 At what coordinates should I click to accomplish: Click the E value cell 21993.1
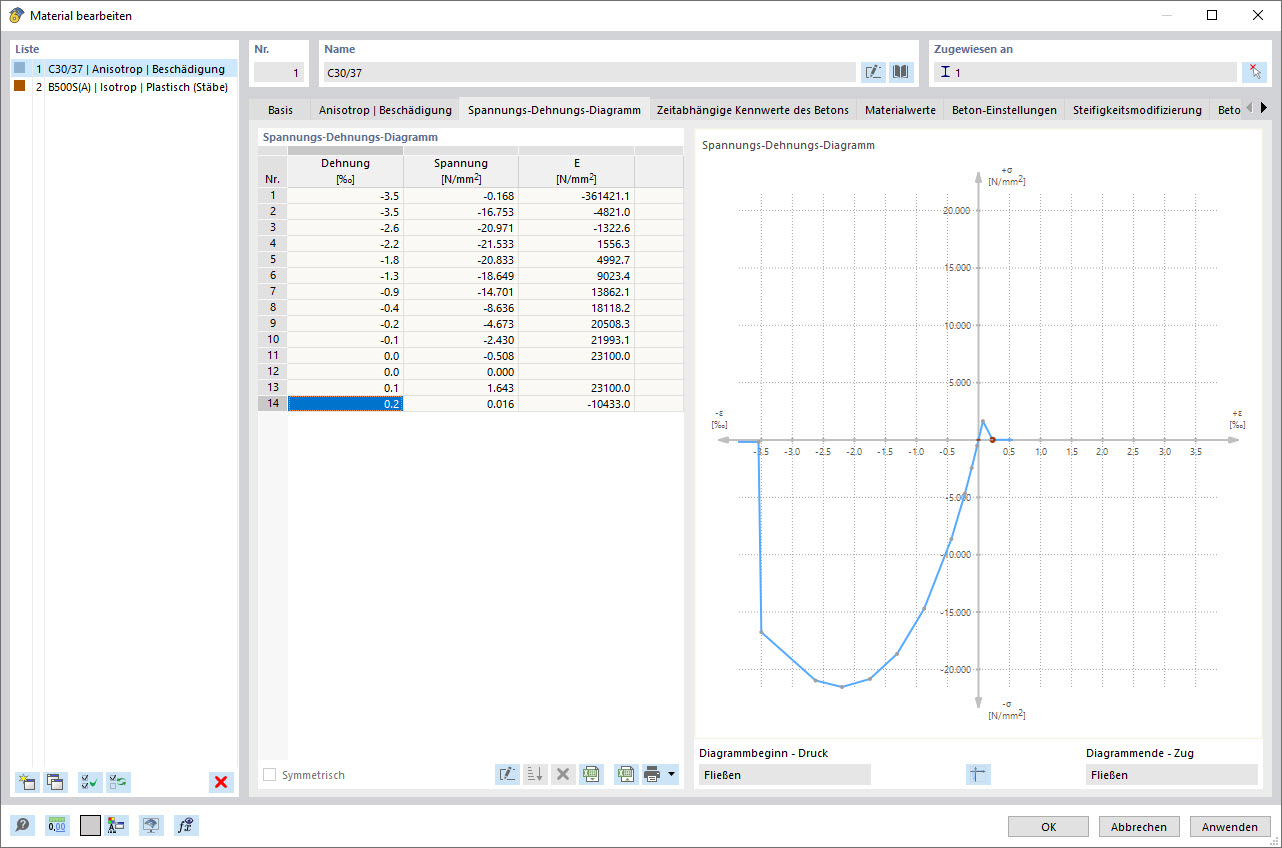(576, 339)
